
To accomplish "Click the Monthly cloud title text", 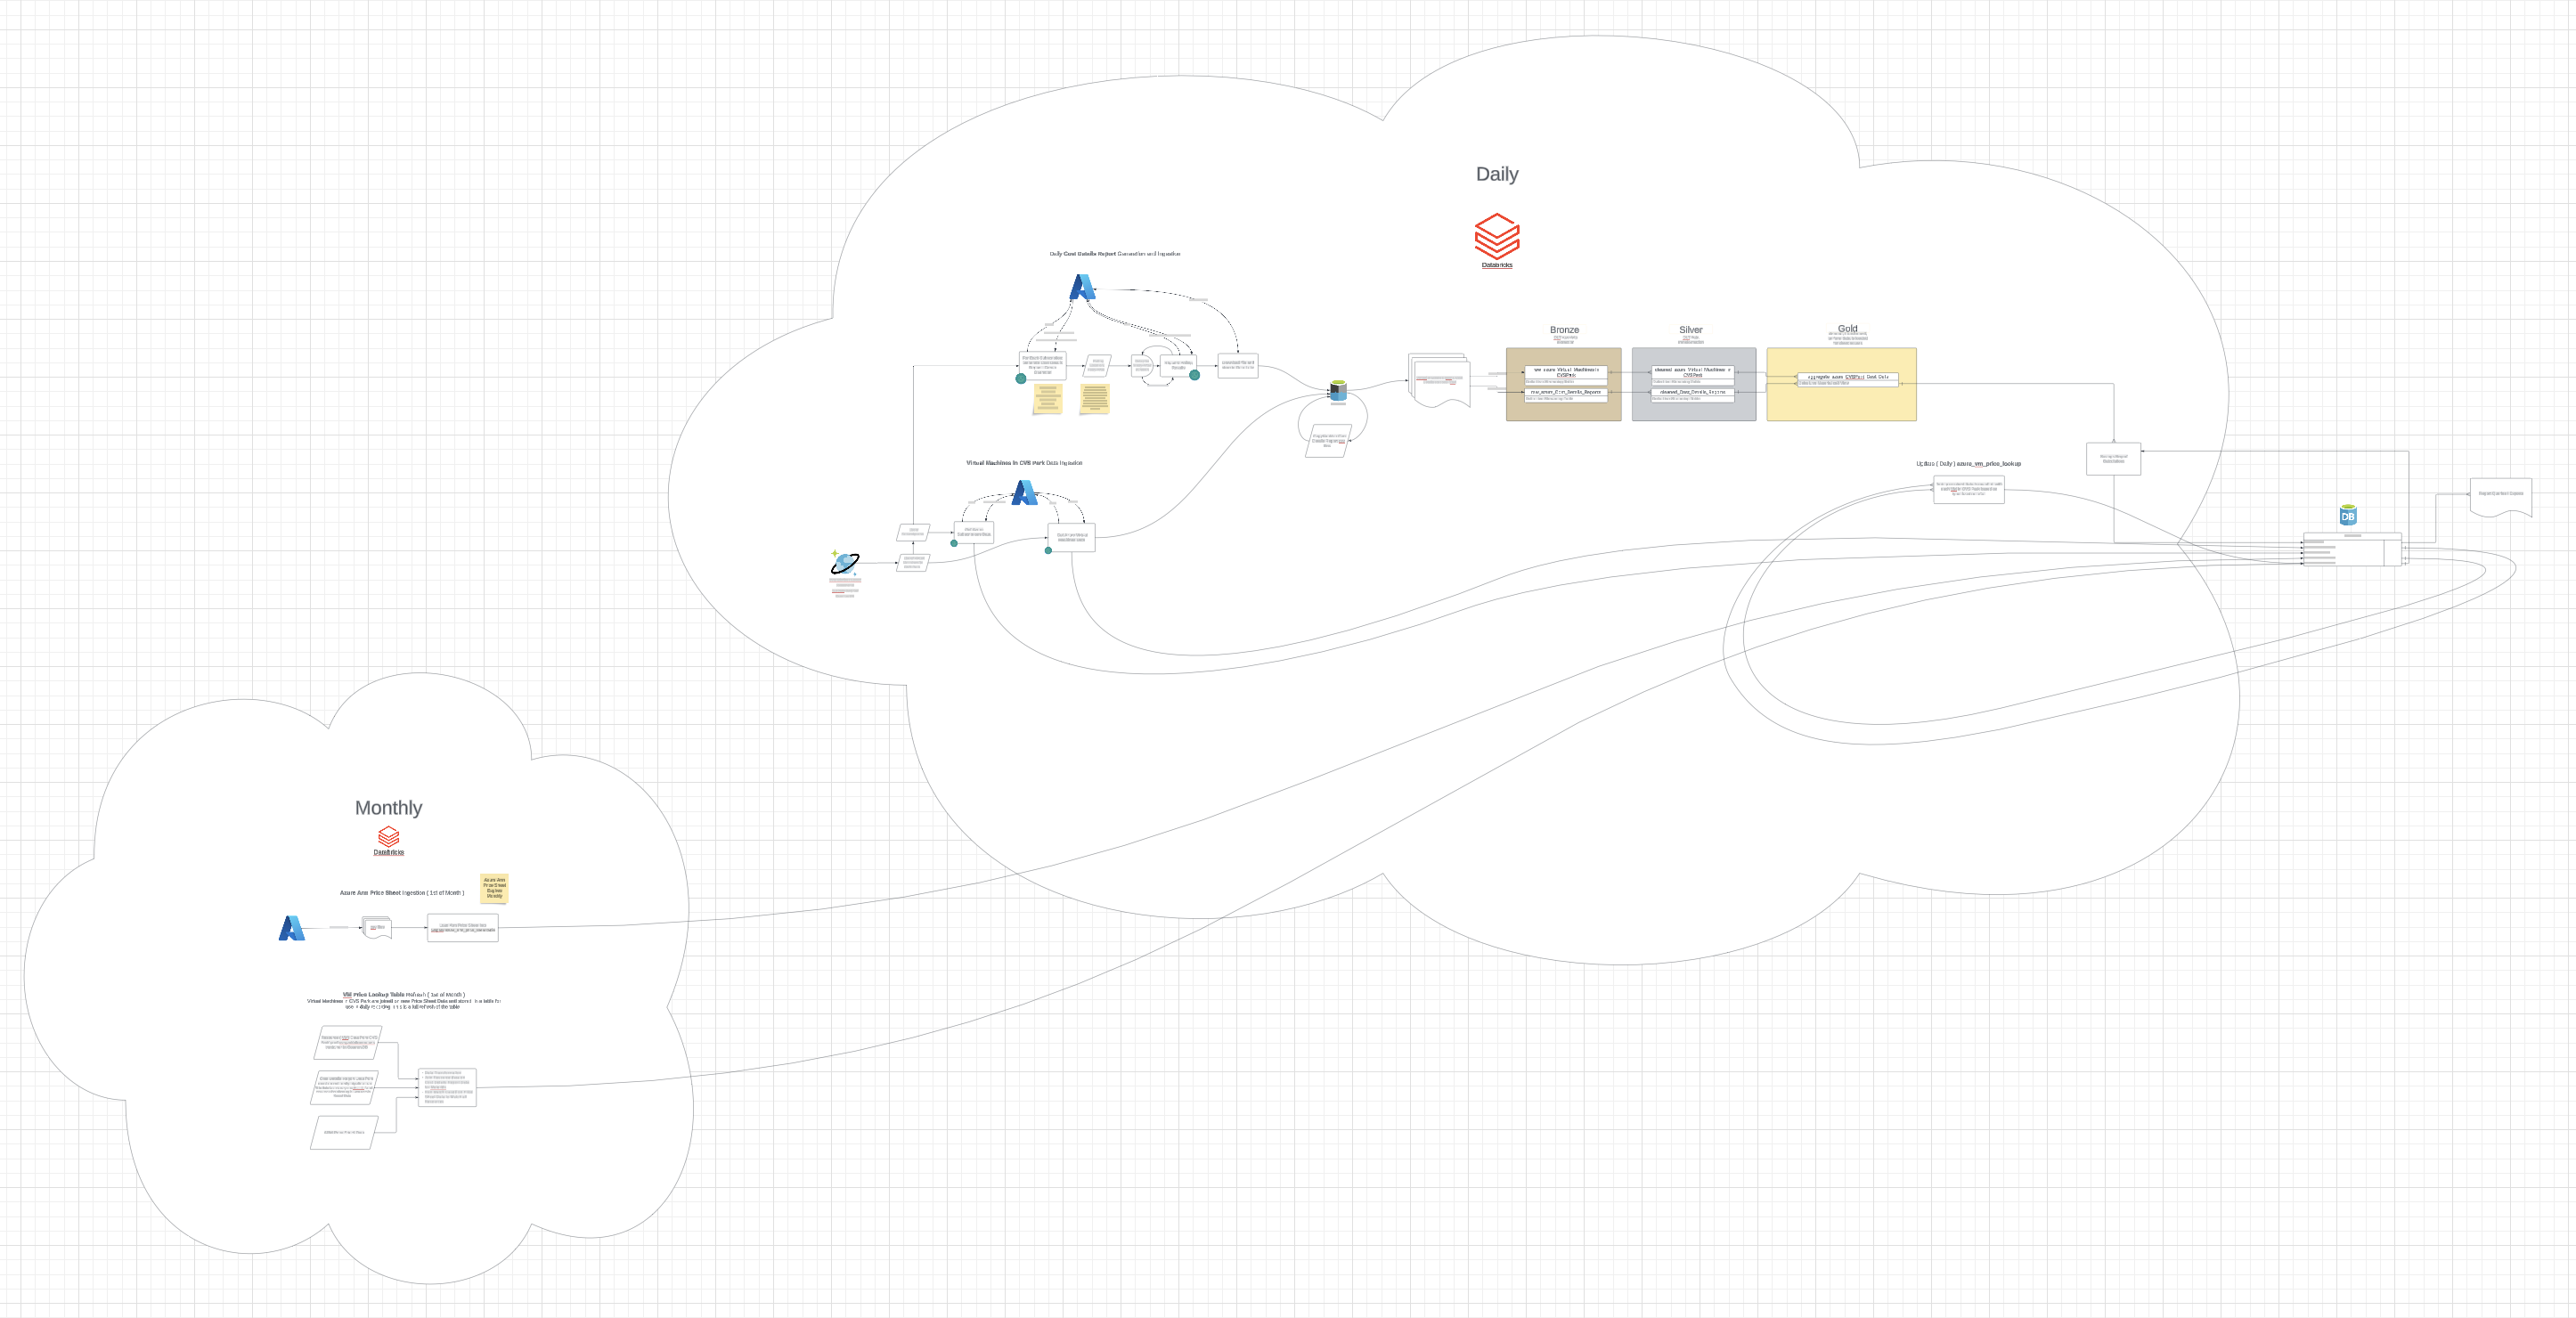I will pyautogui.click(x=388, y=807).
